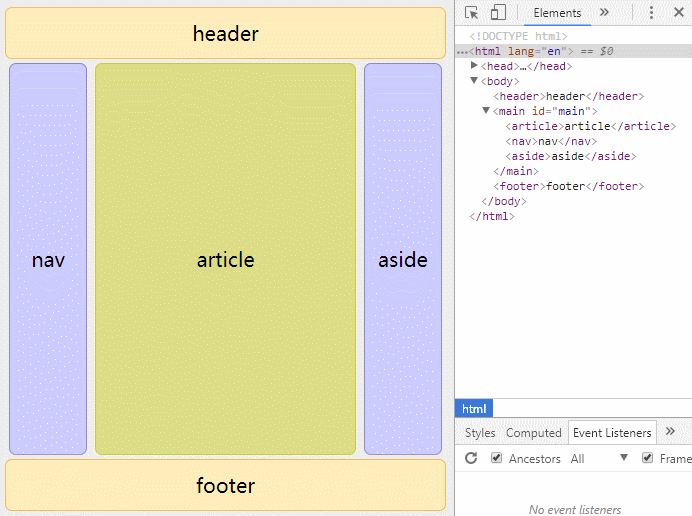The height and width of the screenshot is (516, 692).
Task: Select the footer element in DOM tree
Action: pyautogui.click(x=569, y=186)
